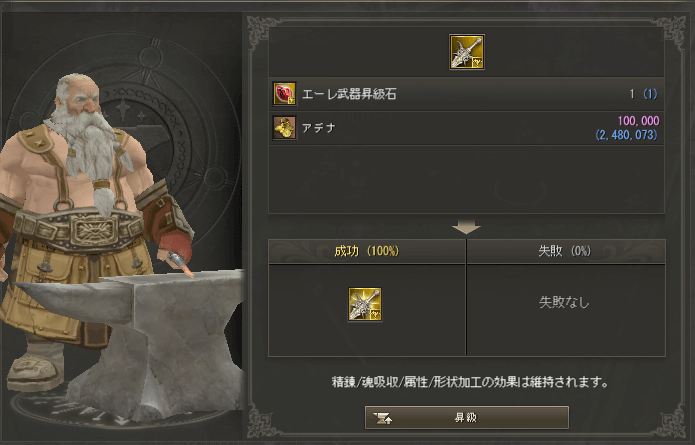695x445 pixels.
Task: Click the 精錬/魂吸収 effect notice text
Action: 470,382
